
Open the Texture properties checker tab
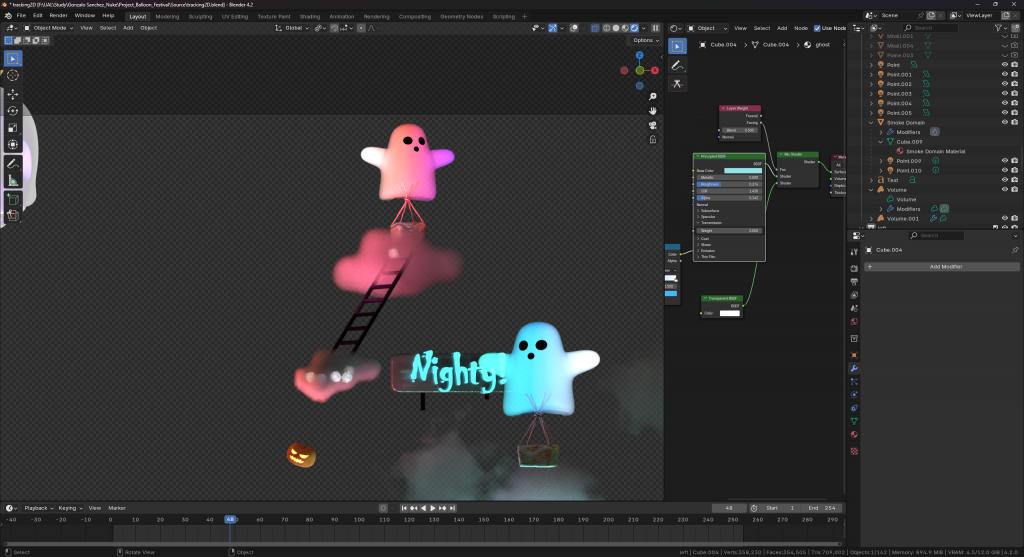click(854, 451)
